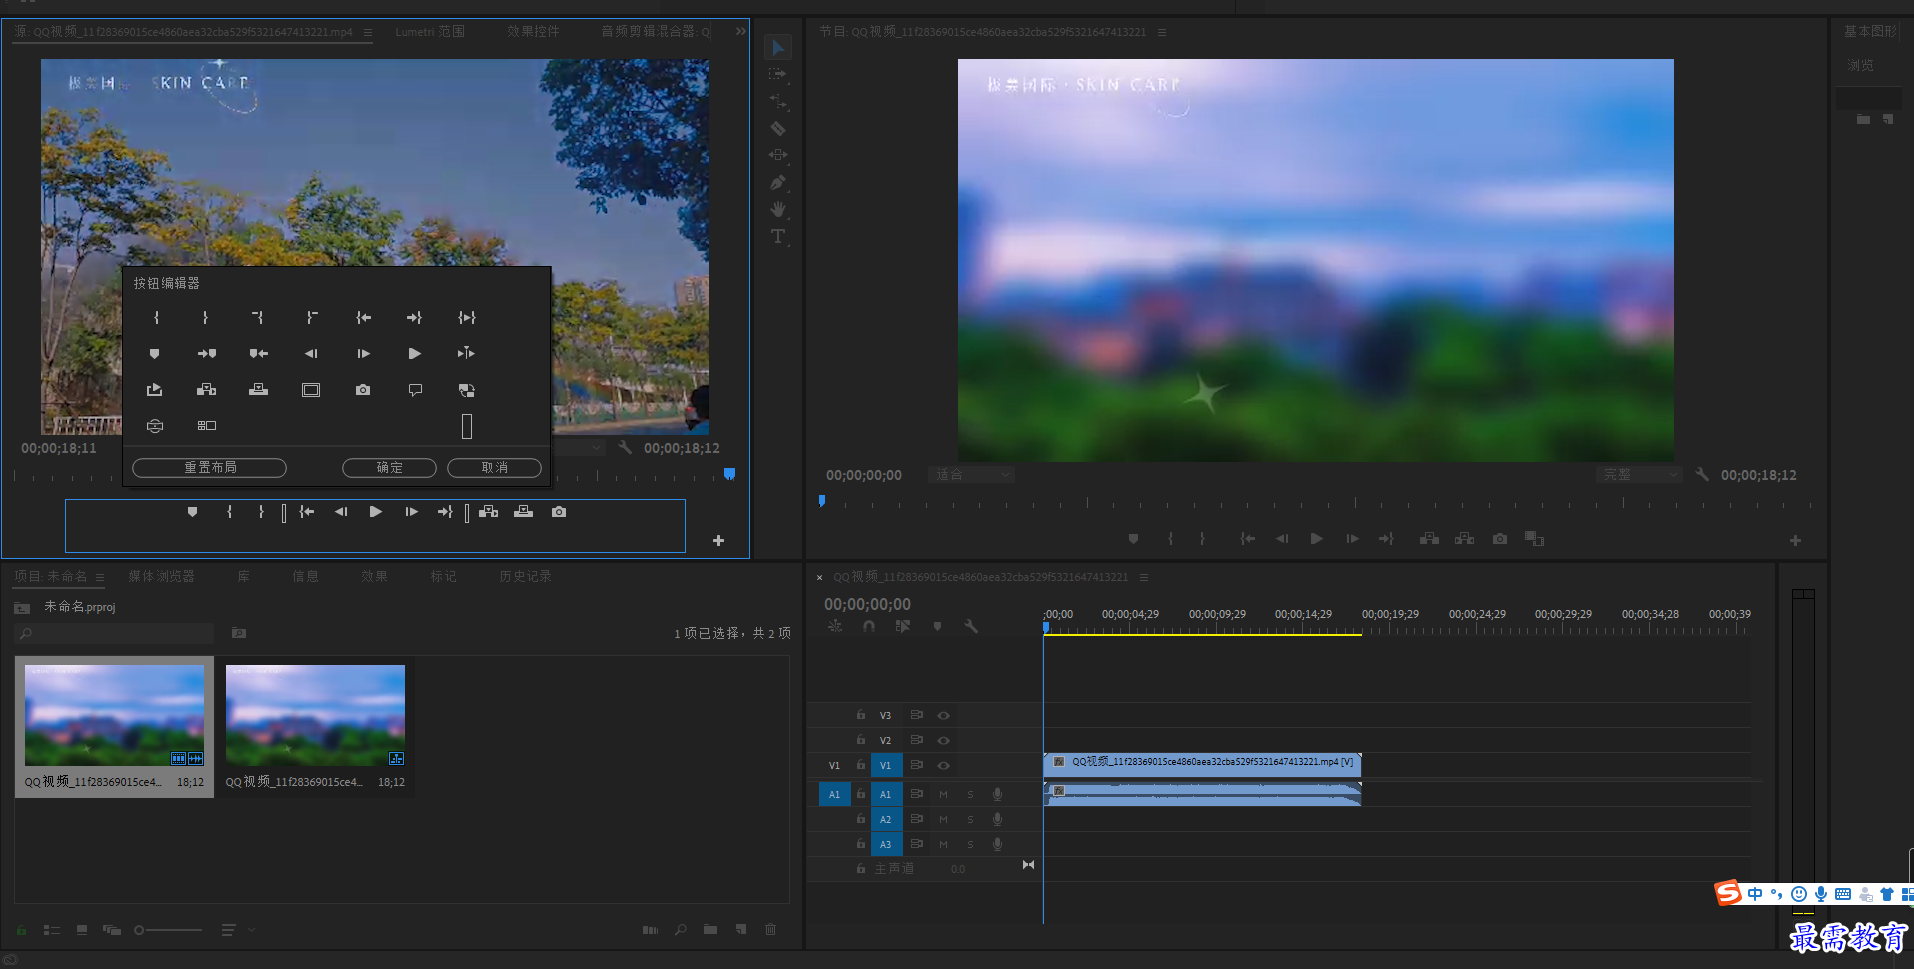Viewport: 1914px width, 969px height.
Task: Click Export Frame camera in button editor
Action: pos(363,390)
